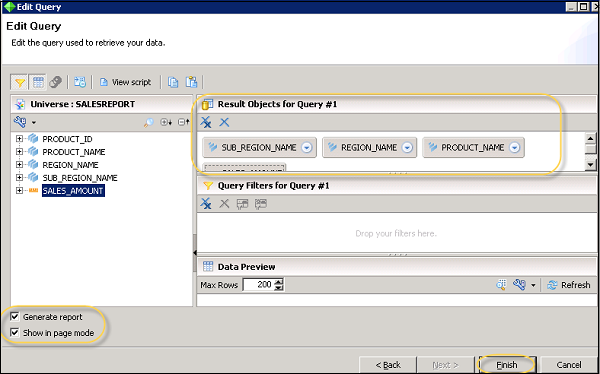The image size is (600, 374).
Task: Click the copy icon next to View script
Action: (173, 82)
